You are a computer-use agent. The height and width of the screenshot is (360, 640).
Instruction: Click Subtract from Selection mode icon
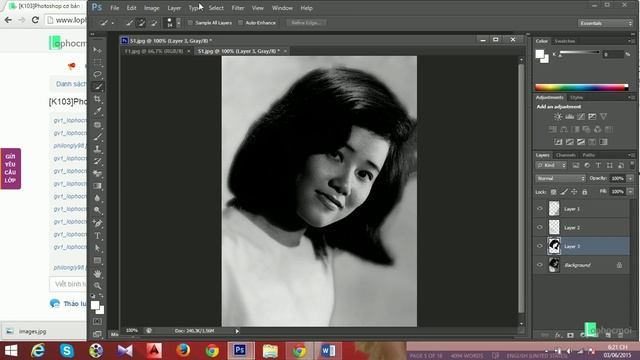153,23
